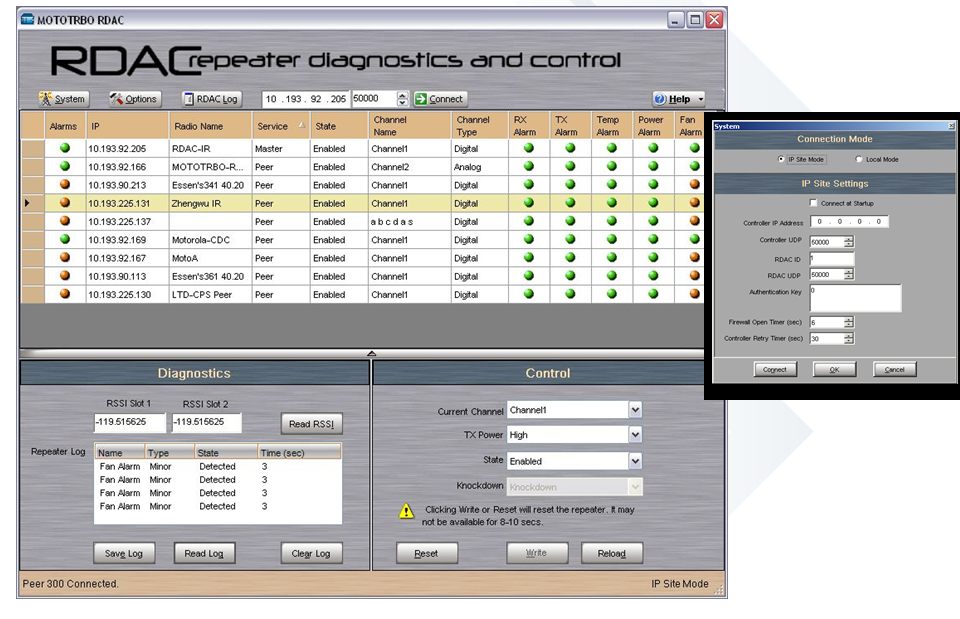Click the MOTOTRBO RDAC title bar icon
Image resolution: width=960 pixels, height=619 pixels.
pos(27,20)
